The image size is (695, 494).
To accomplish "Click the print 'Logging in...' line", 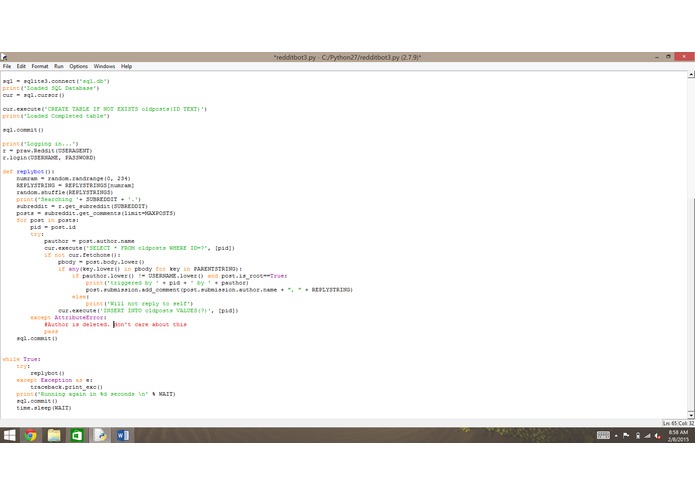I will (40, 144).
